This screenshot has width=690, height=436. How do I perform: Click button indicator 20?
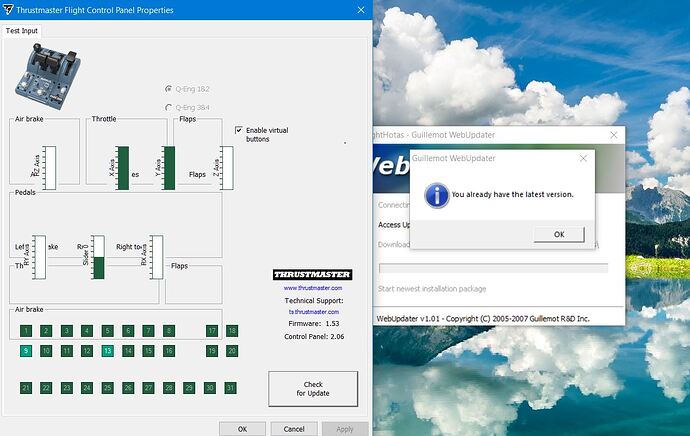[x=232, y=351]
